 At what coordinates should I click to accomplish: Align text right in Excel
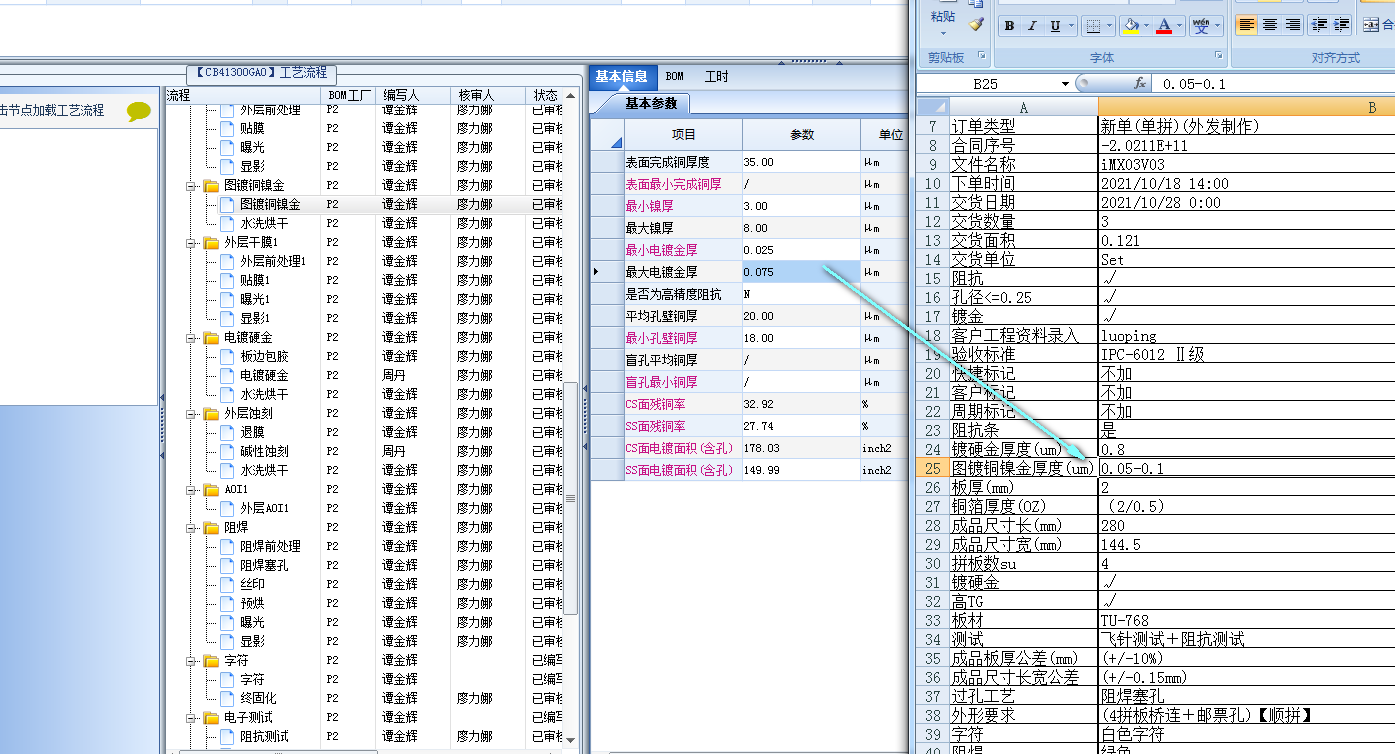coord(1293,26)
